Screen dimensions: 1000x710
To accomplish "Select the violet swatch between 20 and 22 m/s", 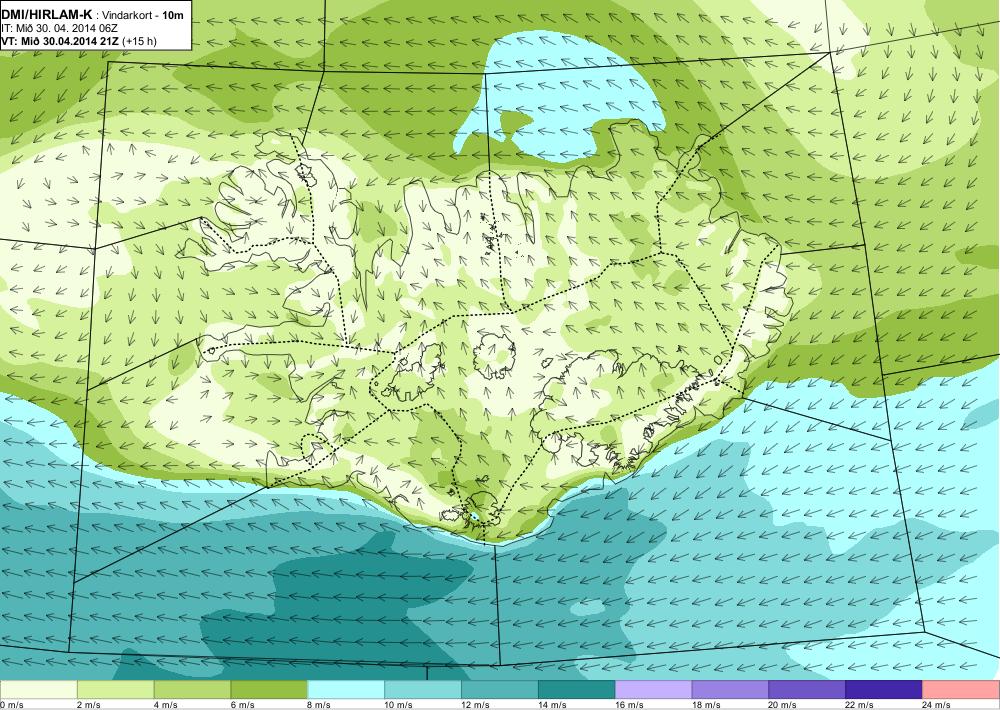I will 807,690.
